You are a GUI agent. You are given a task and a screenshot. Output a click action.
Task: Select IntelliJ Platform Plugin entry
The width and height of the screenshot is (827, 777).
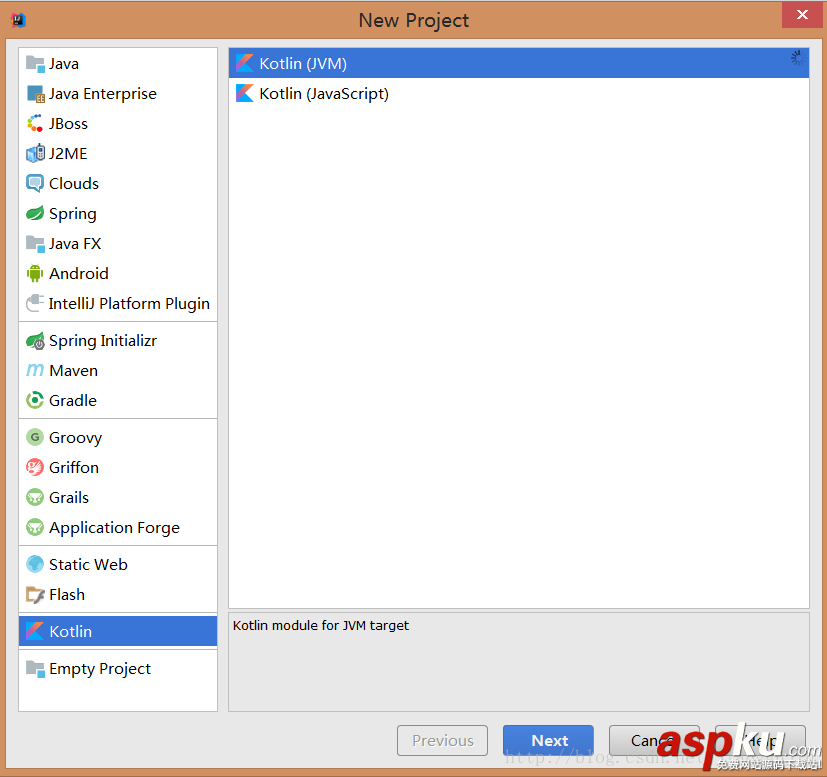(118, 303)
